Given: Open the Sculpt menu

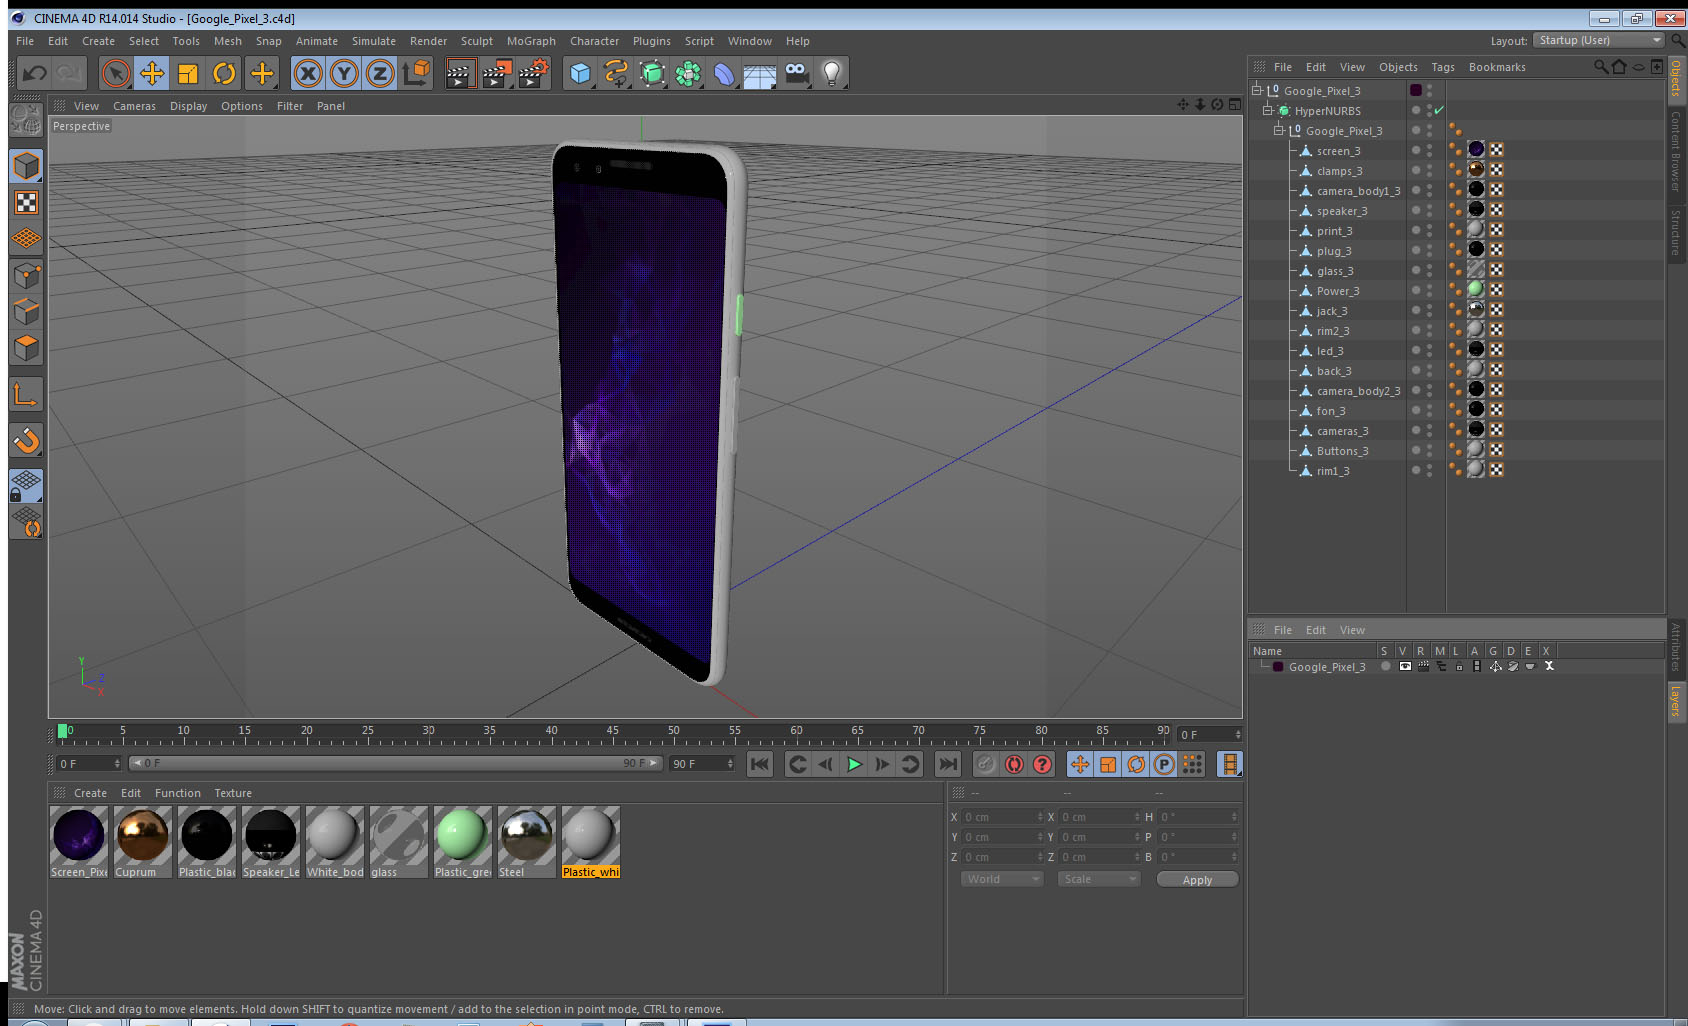Looking at the screenshot, I should coord(477,41).
